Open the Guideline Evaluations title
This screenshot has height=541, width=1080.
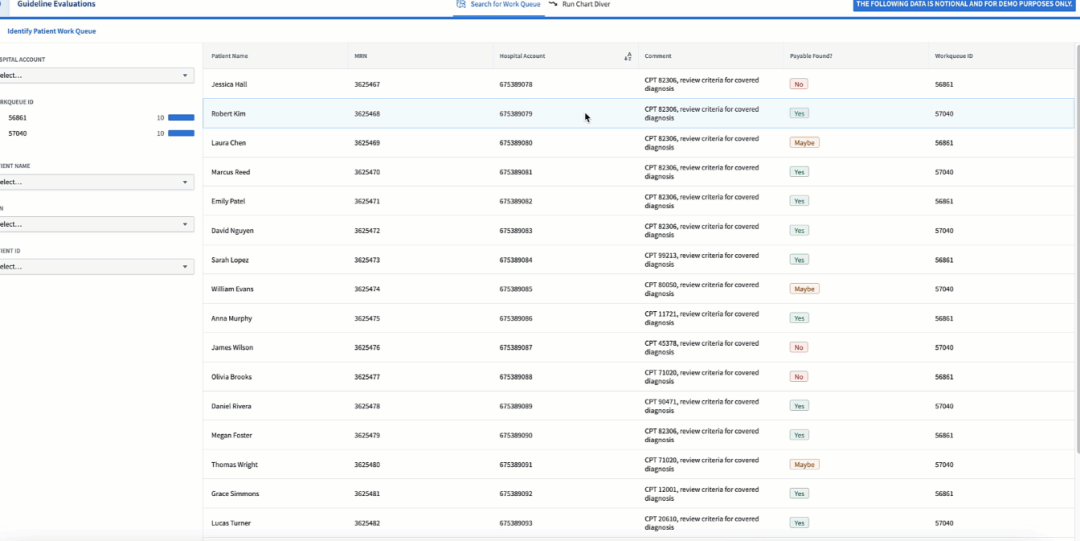coord(56,4)
